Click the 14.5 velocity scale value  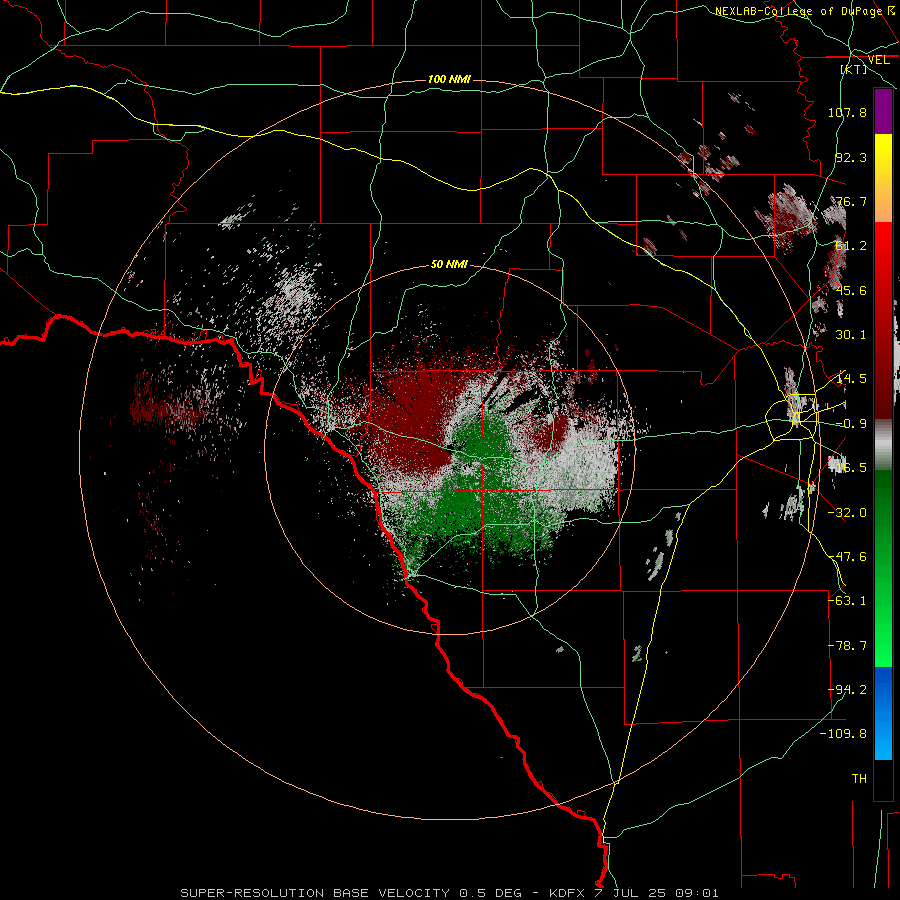pos(851,379)
